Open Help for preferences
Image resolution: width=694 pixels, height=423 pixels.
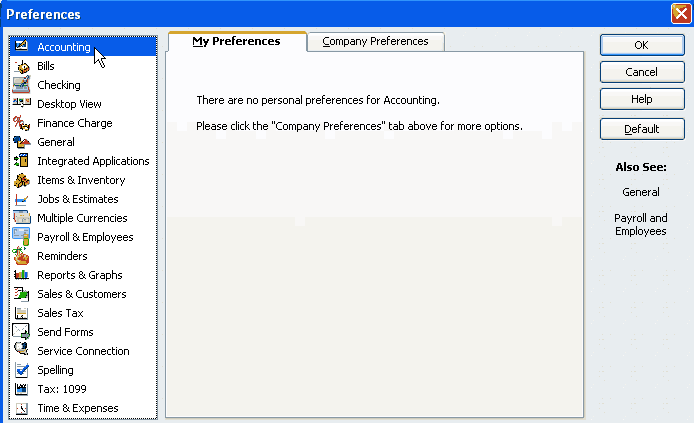point(641,99)
